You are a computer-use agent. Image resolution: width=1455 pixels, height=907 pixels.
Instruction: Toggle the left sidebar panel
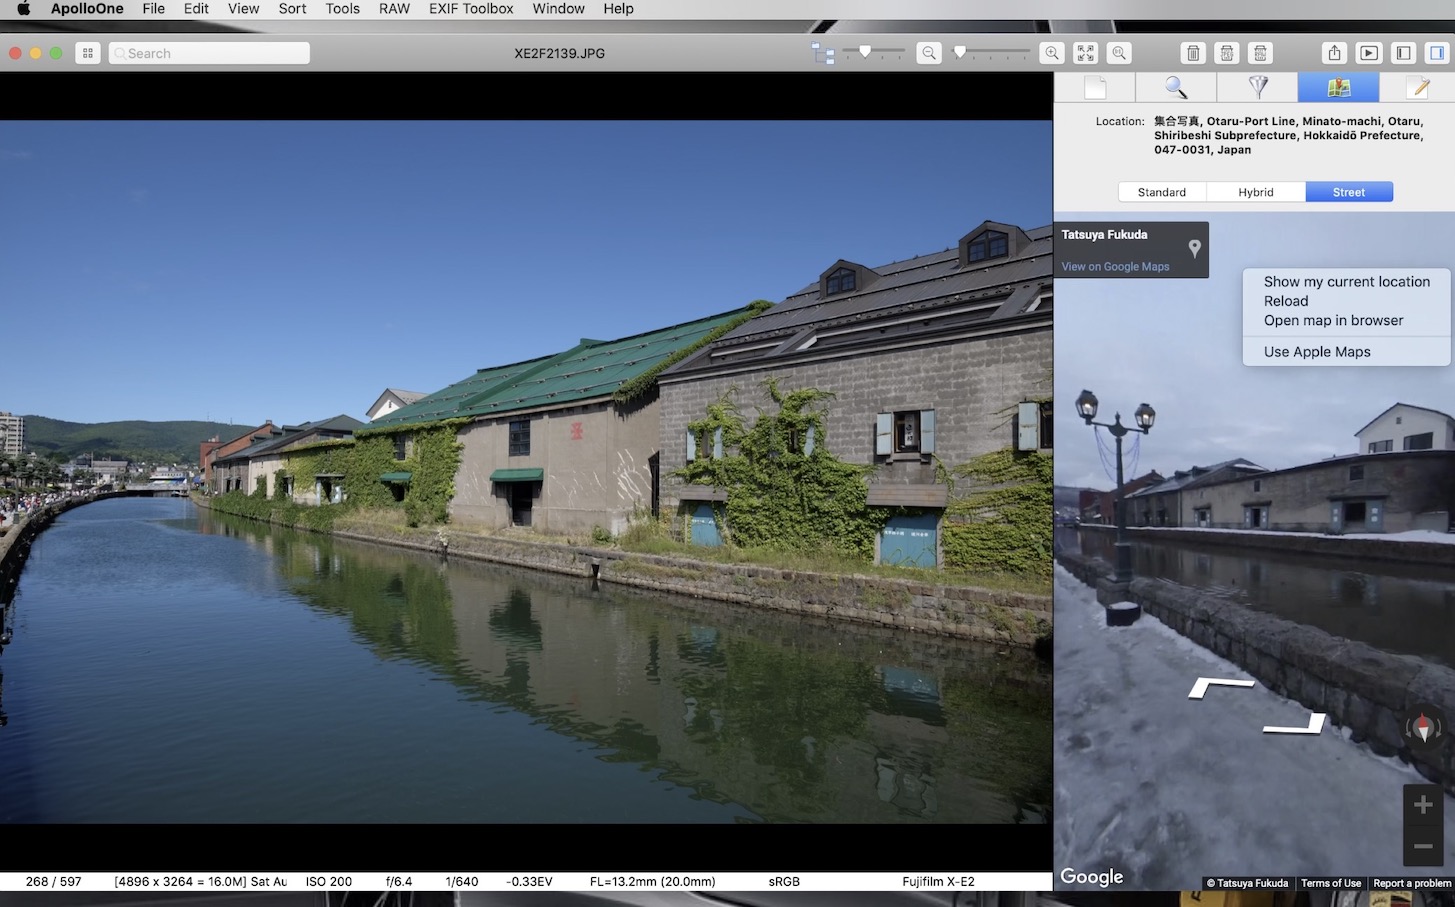click(1403, 53)
